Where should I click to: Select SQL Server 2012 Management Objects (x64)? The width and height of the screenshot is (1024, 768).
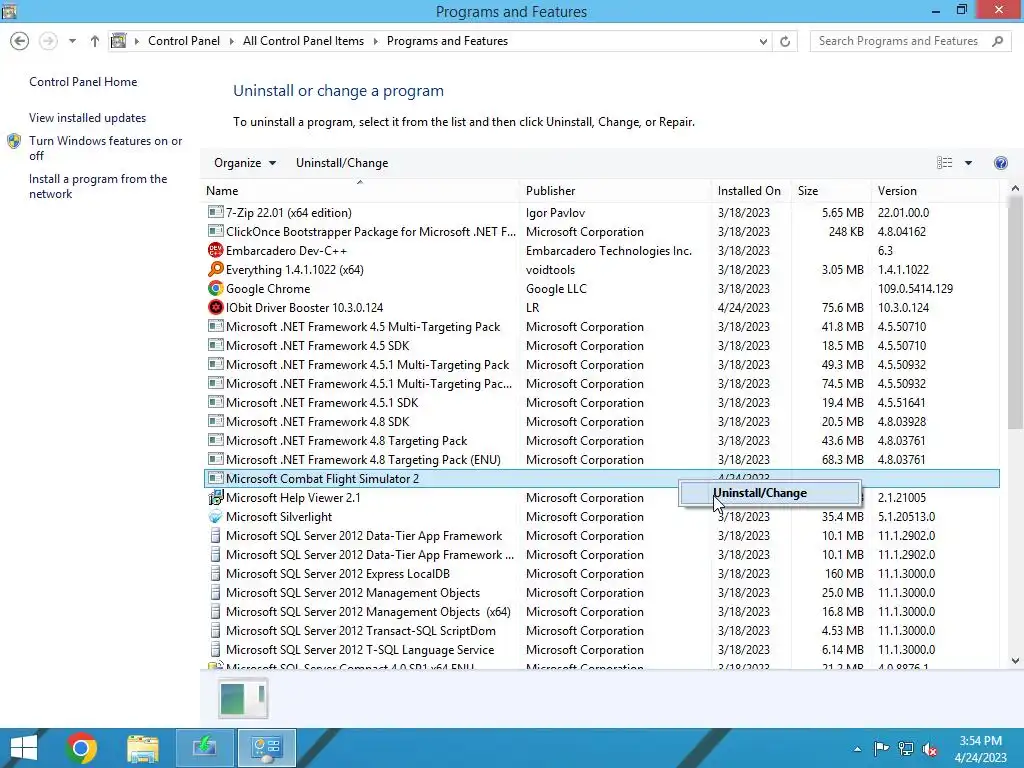(x=601, y=611)
